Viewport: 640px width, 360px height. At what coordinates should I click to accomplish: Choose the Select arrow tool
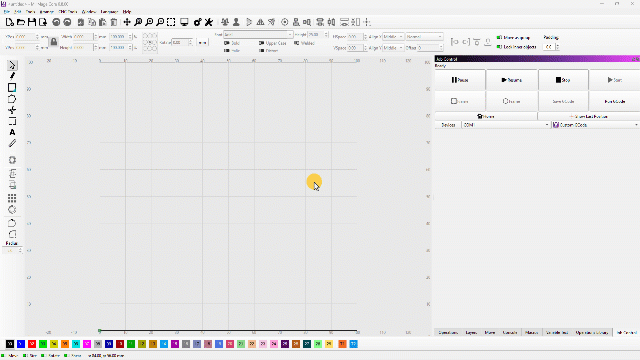click(x=12, y=65)
